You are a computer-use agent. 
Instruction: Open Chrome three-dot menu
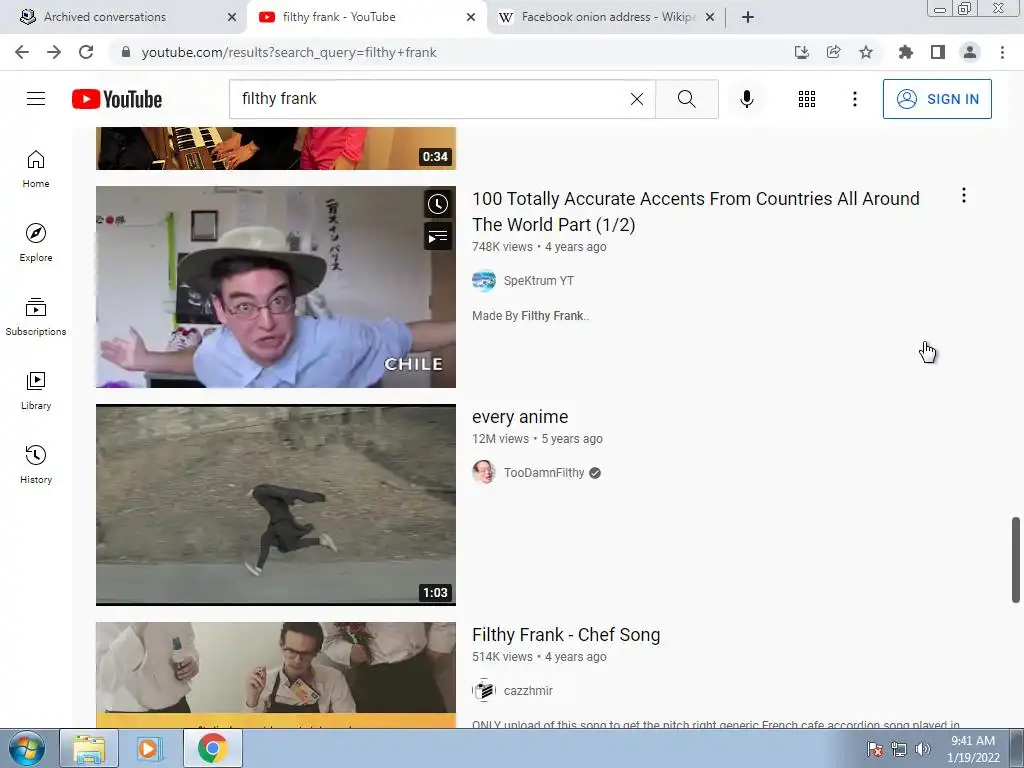coord(1002,52)
